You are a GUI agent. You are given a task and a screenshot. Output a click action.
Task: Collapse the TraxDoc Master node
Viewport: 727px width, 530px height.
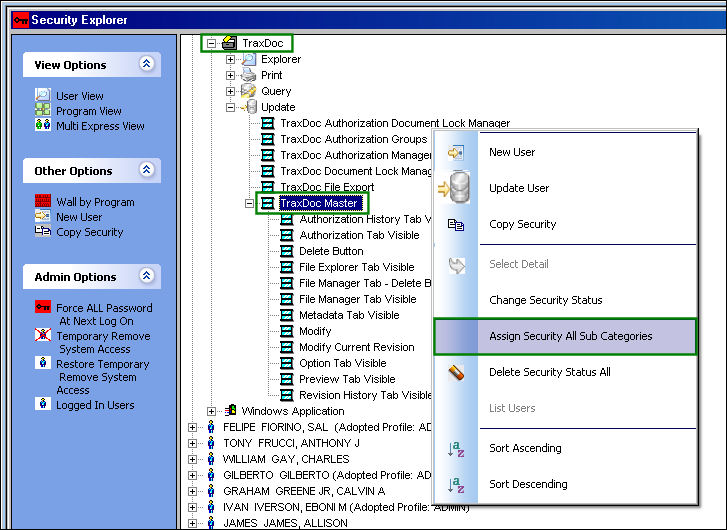(x=249, y=203)
